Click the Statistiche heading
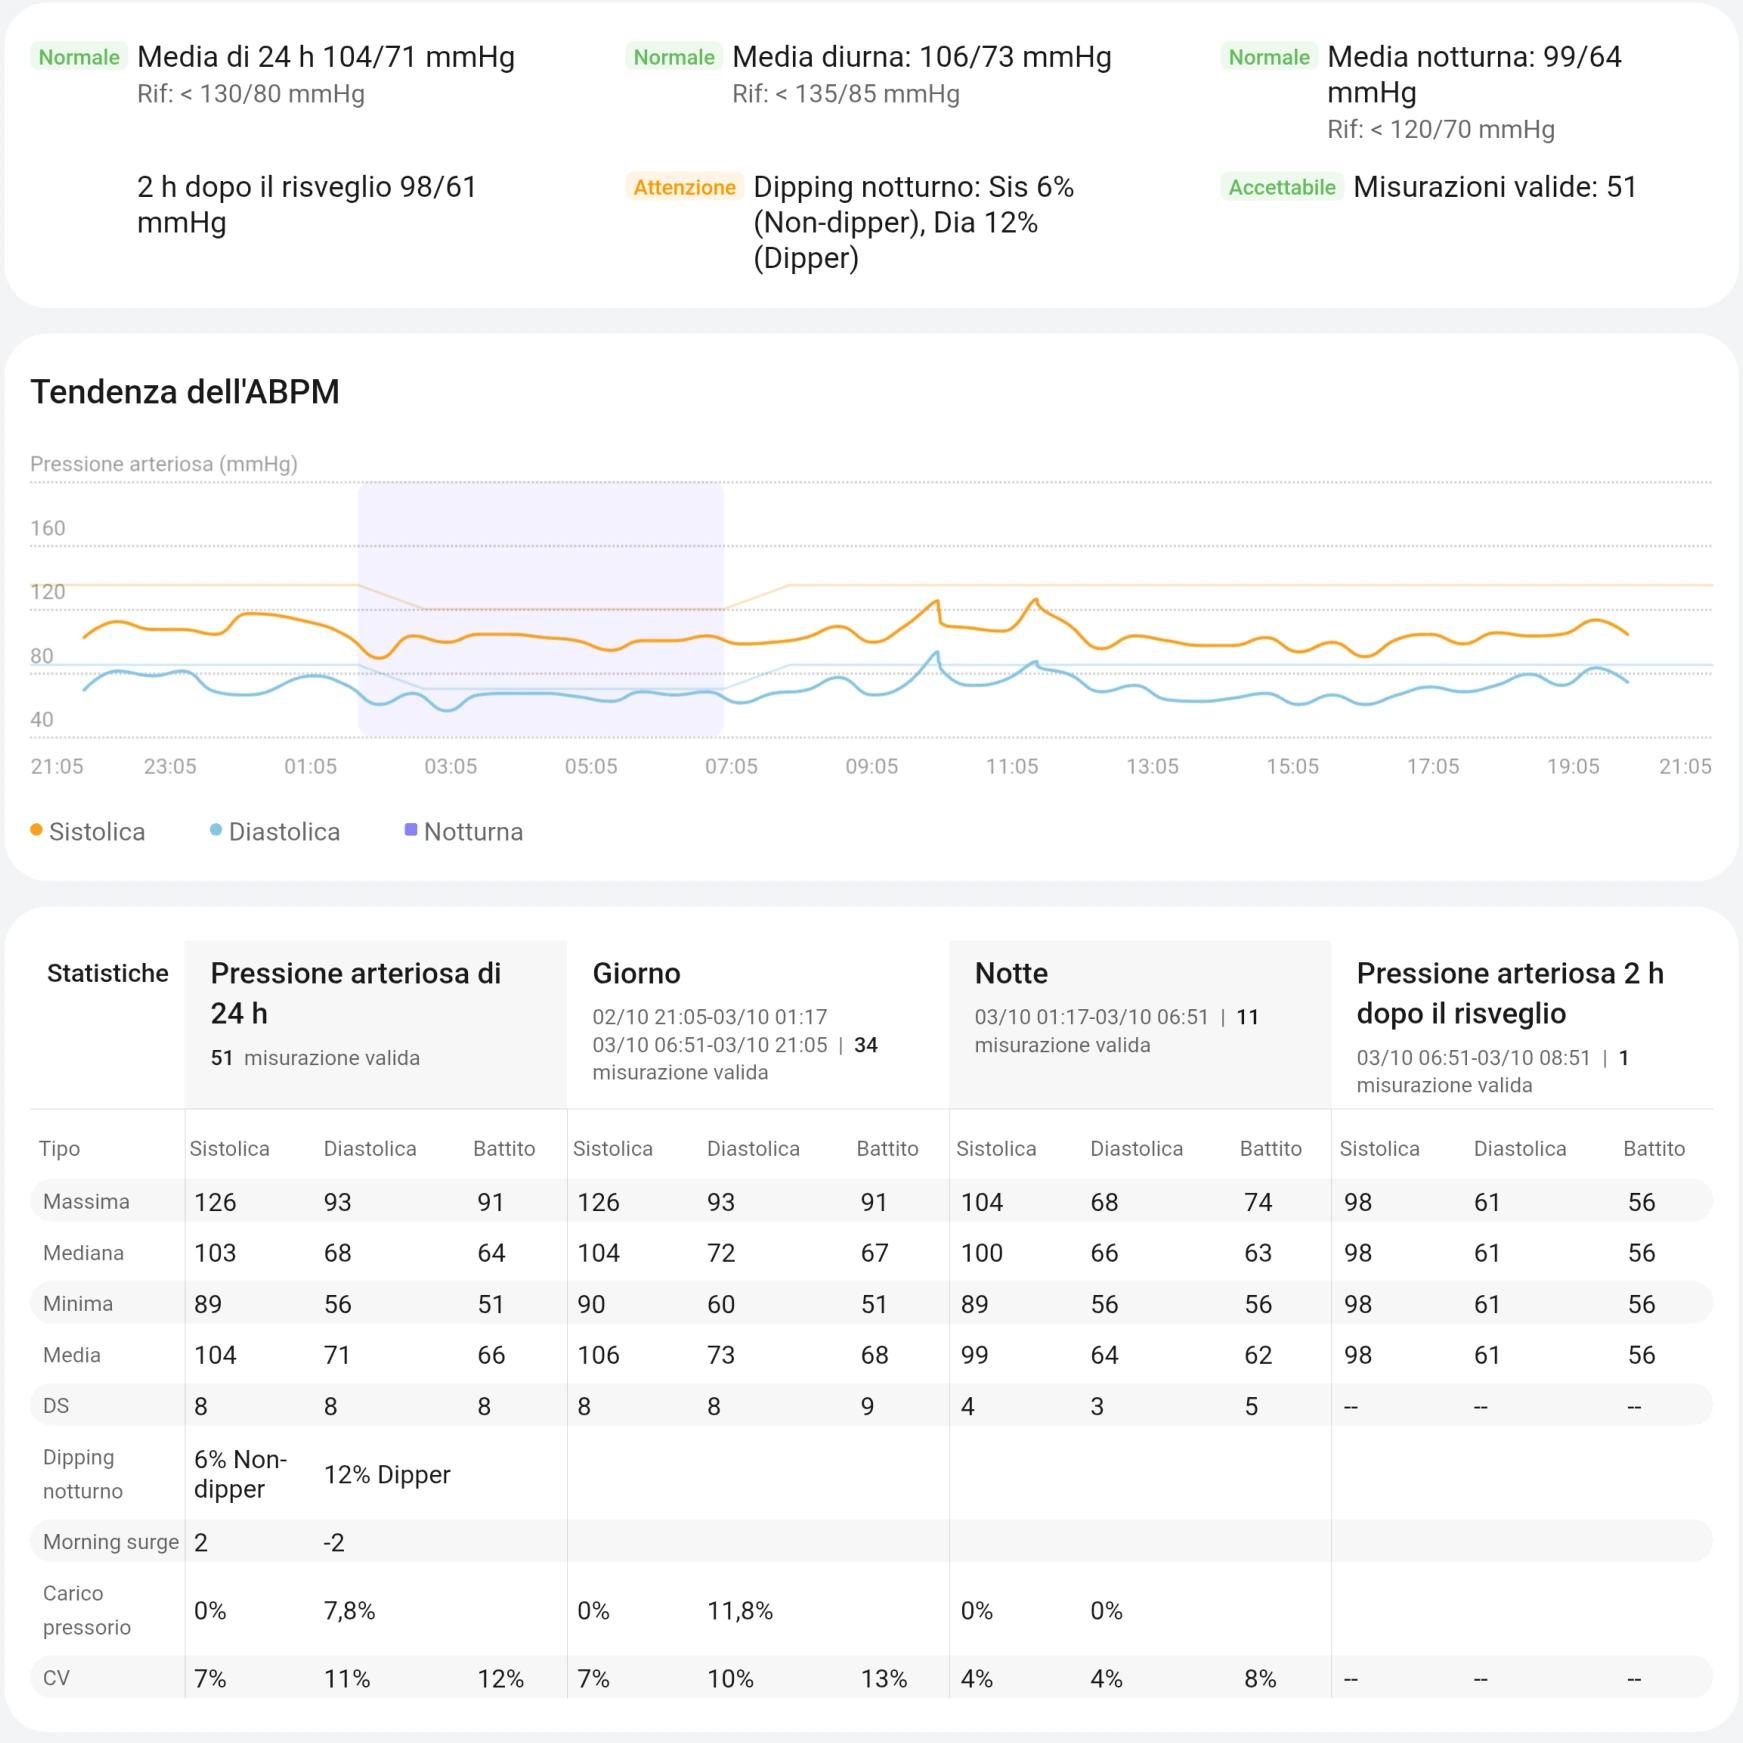1743x1743 pixels. (108, 973)
